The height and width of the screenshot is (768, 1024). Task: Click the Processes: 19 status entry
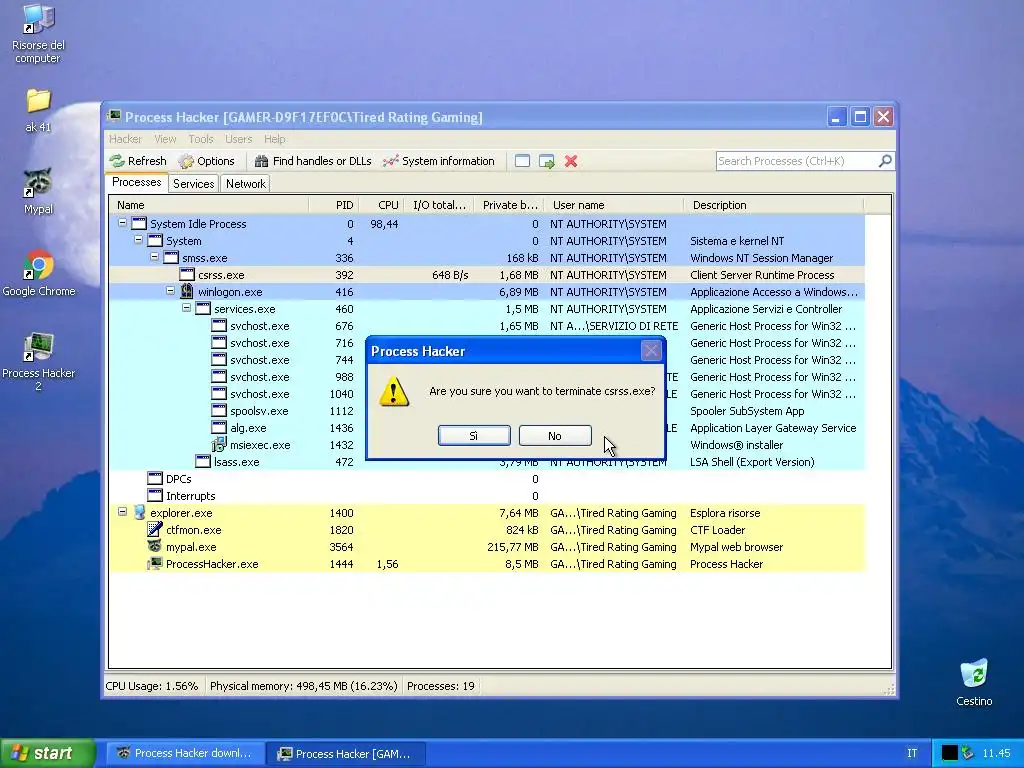point(441,686)
